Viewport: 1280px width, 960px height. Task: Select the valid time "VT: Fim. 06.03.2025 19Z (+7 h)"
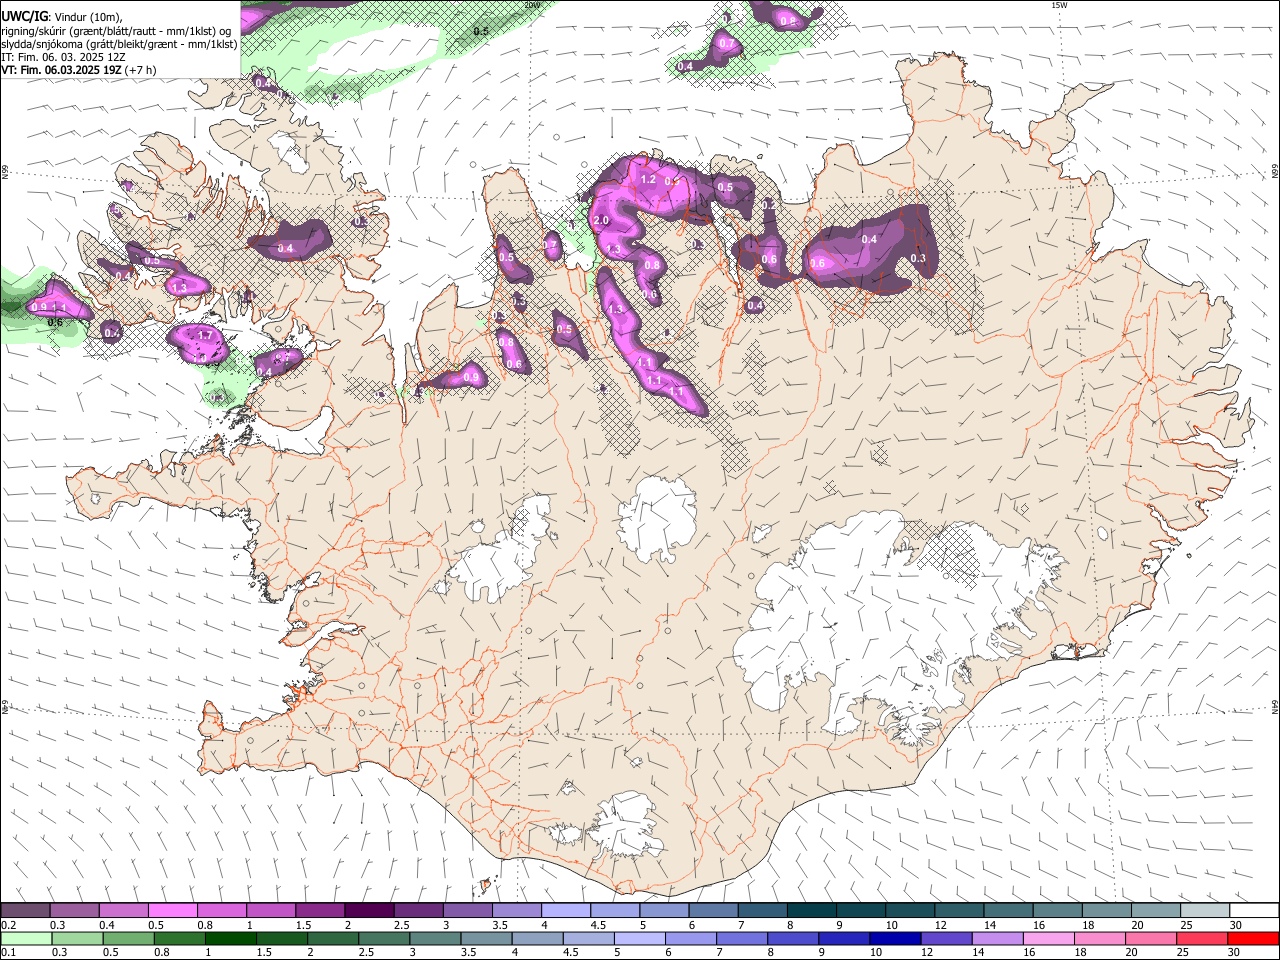point(78,70)
